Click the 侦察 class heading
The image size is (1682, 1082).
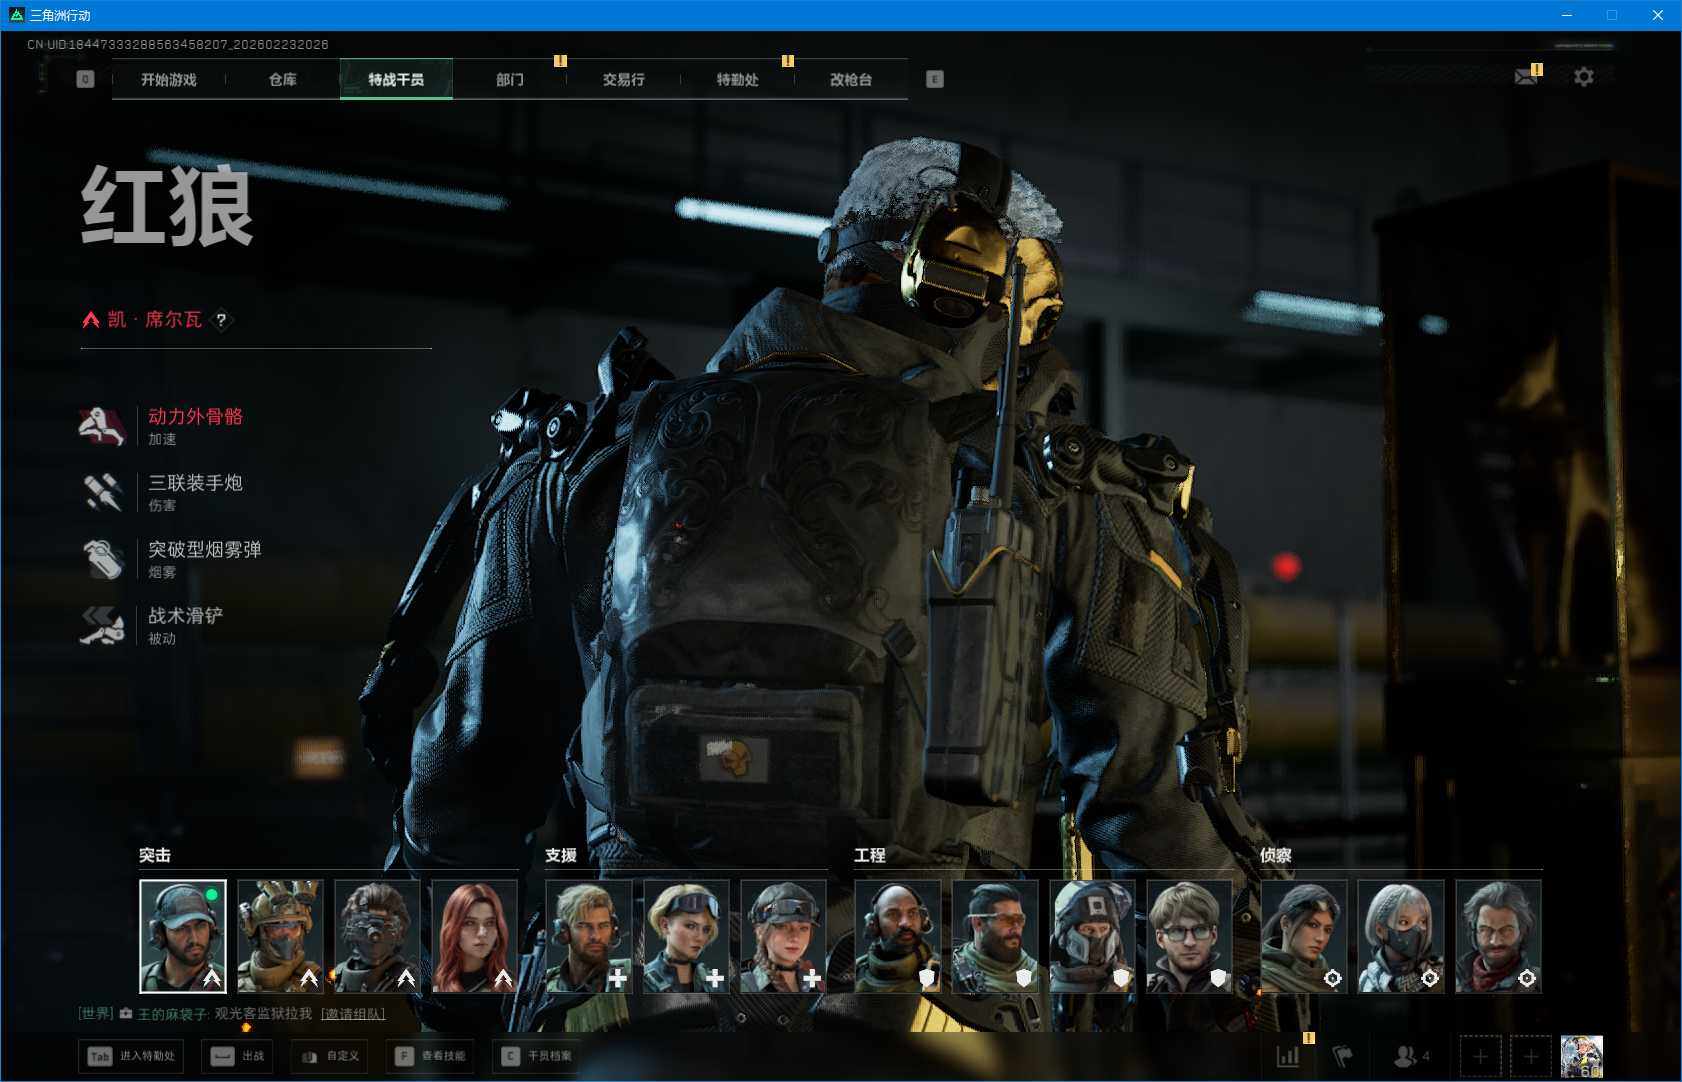click(x=1276, y=855)
